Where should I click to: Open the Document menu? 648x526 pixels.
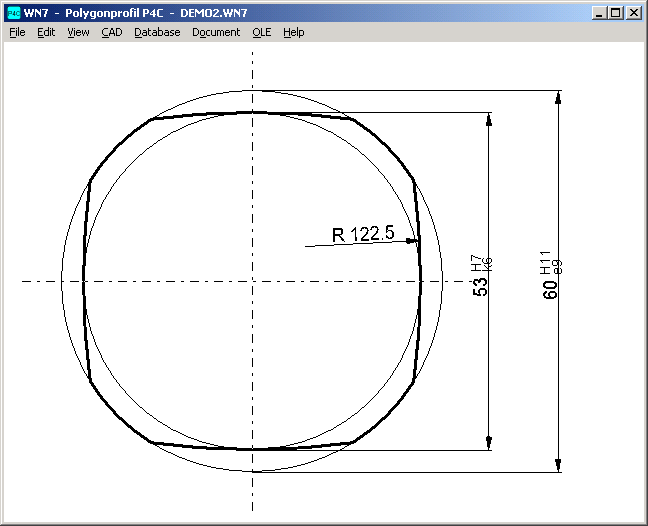[216, 32]
